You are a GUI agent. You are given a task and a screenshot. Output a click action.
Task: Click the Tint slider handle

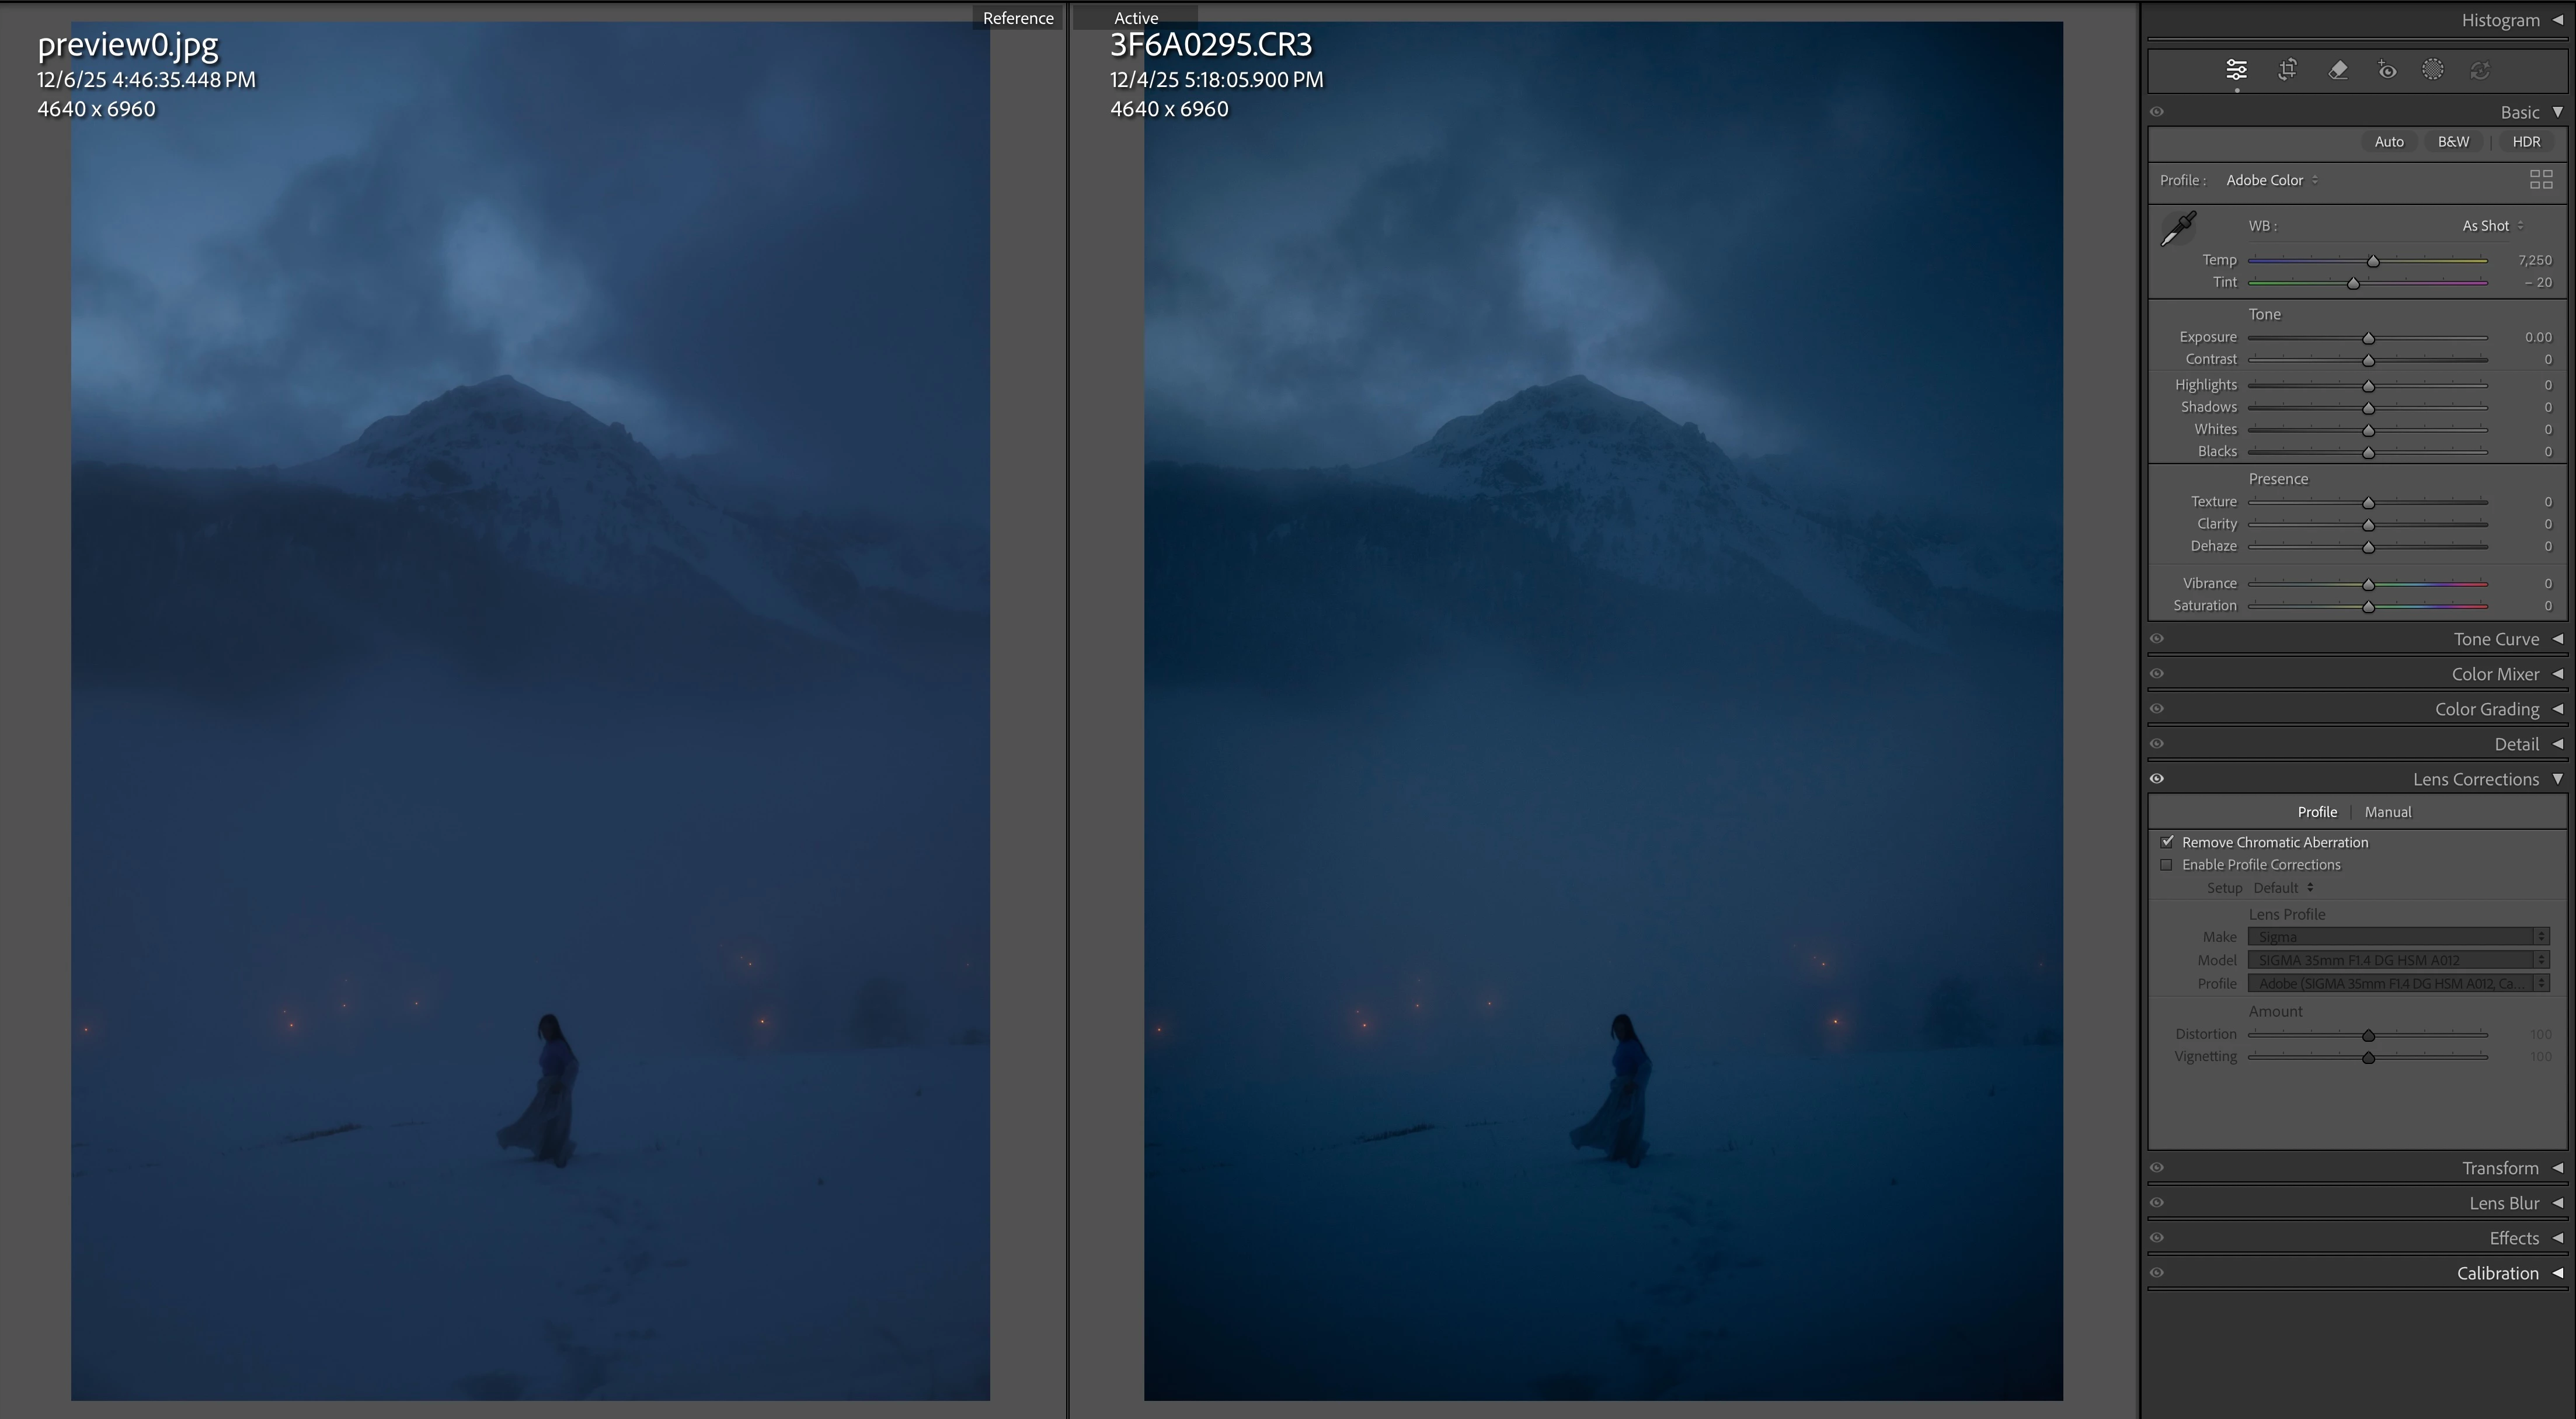click(x=2353, y=283)
